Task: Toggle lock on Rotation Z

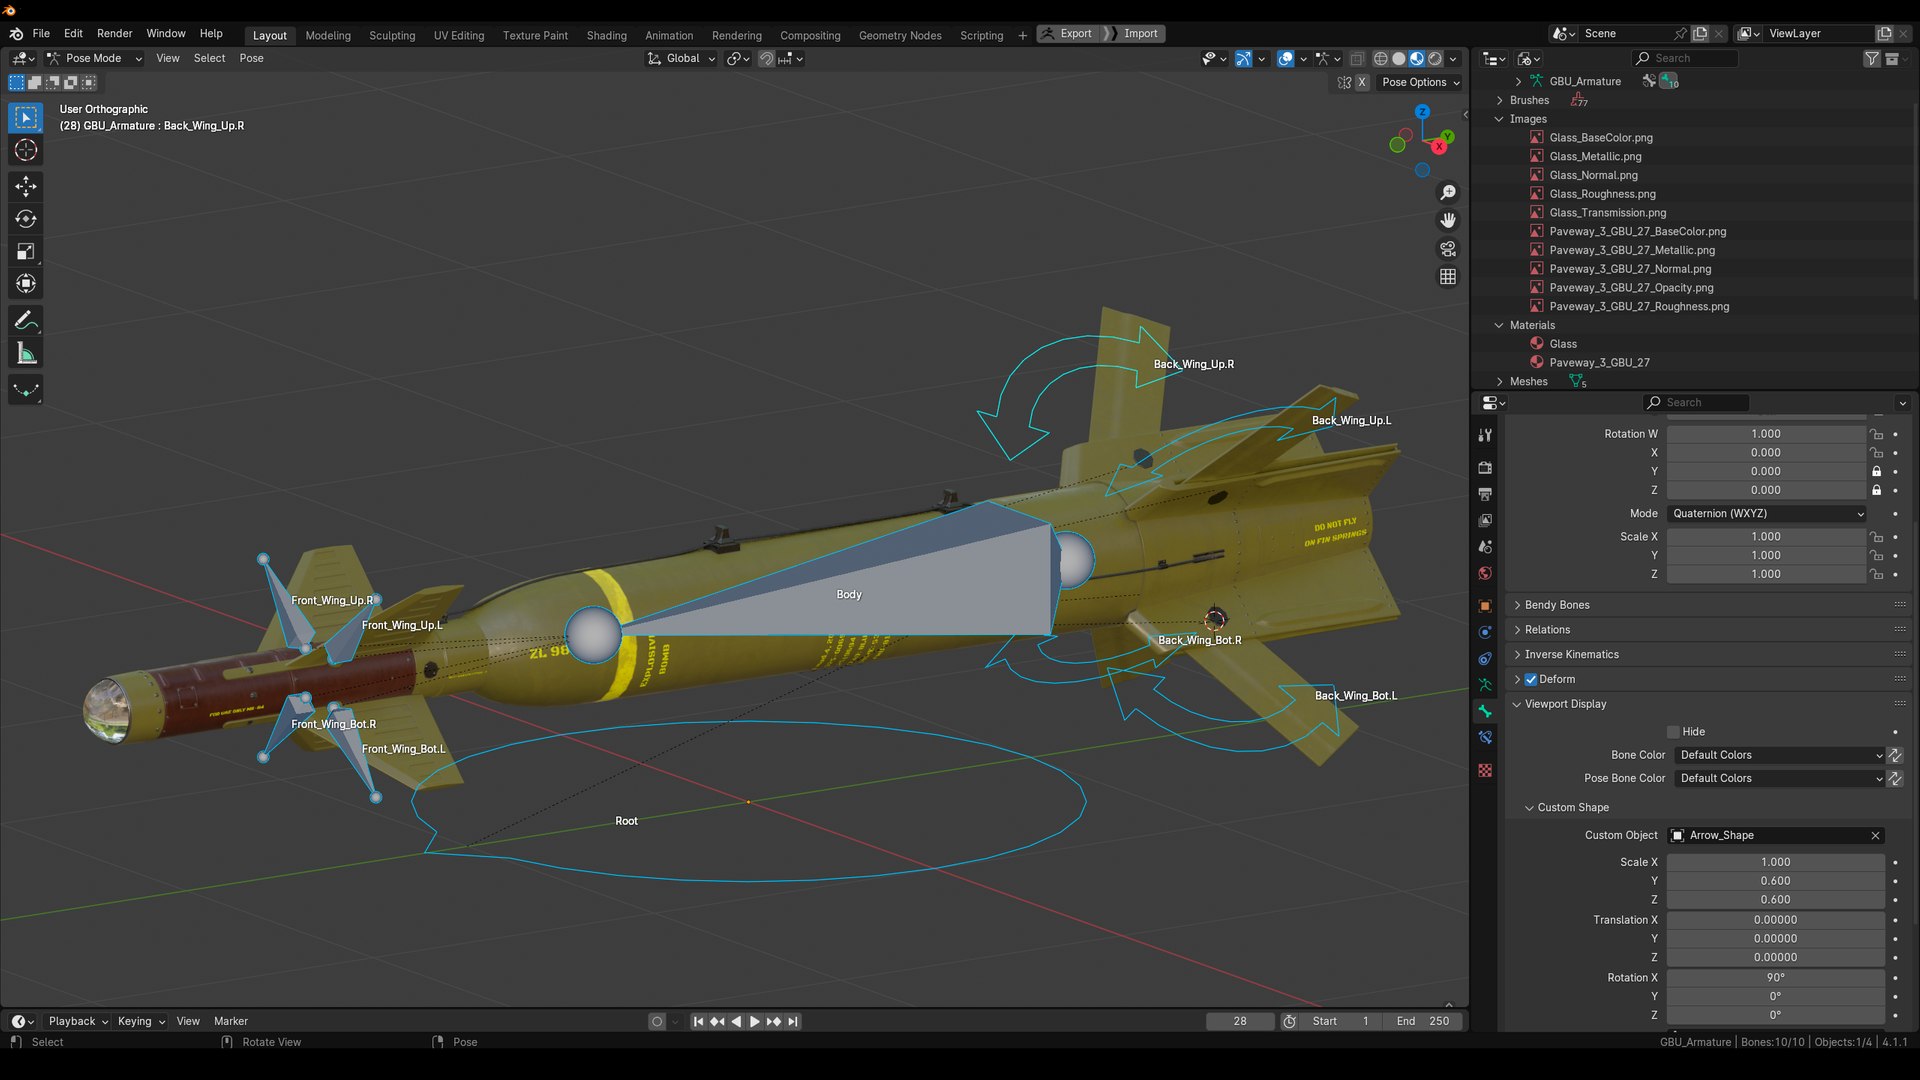Action: 1877,490
